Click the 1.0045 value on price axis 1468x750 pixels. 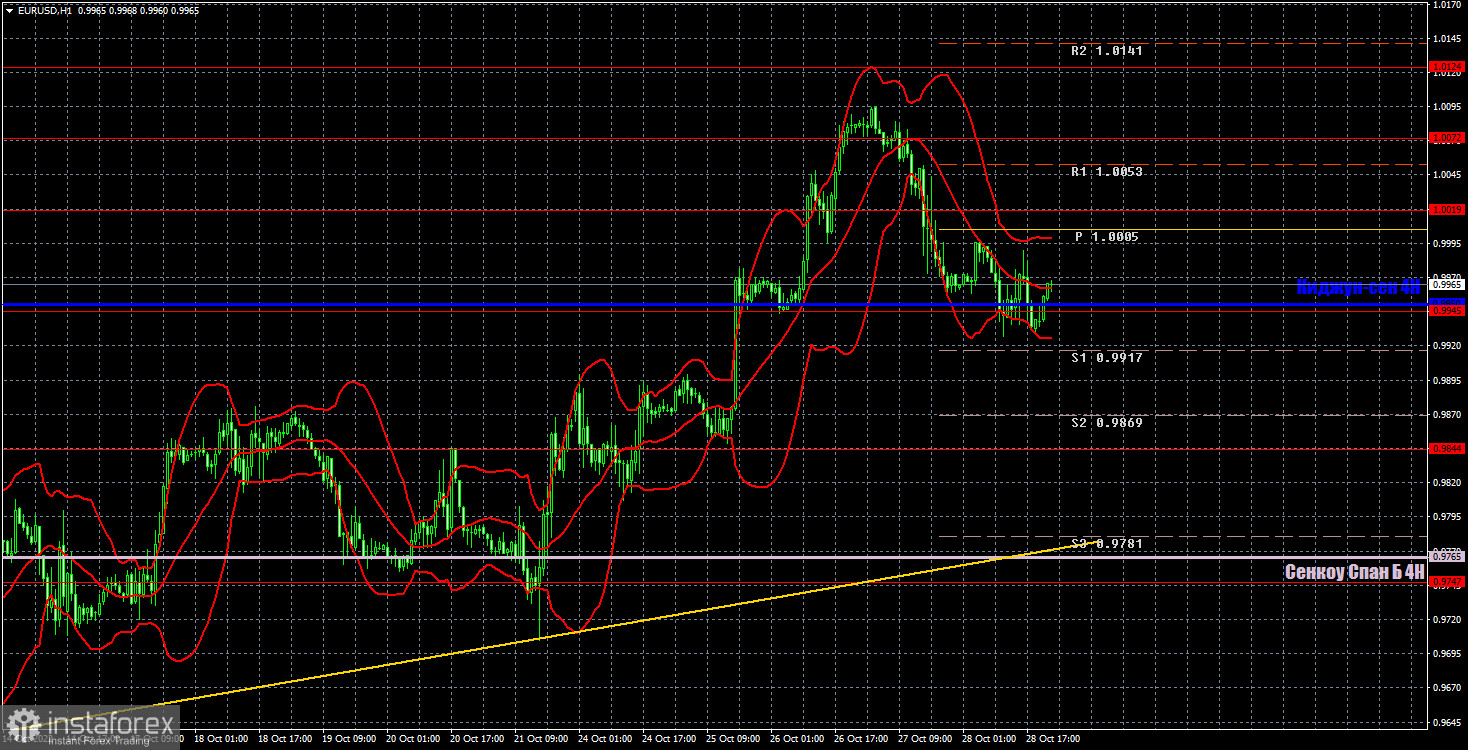pos(1448,175)
